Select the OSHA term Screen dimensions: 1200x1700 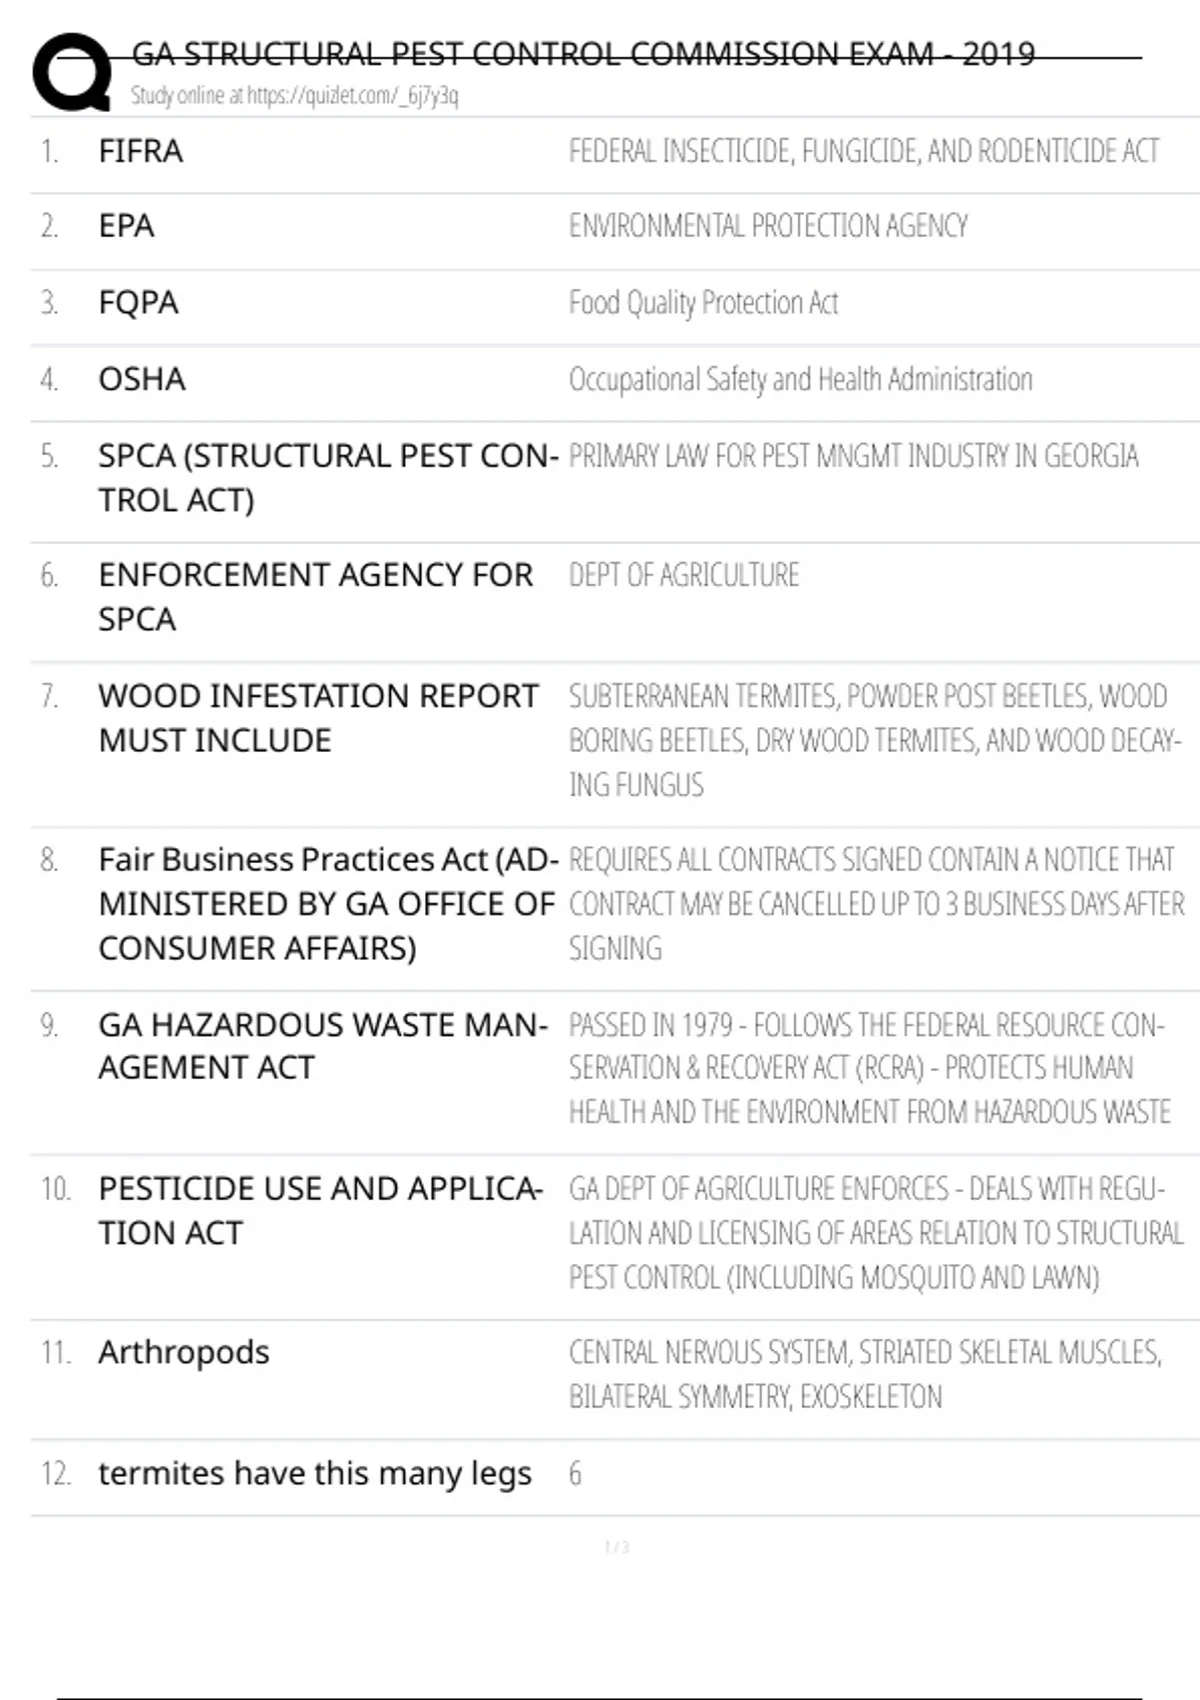tap(142, 379)
